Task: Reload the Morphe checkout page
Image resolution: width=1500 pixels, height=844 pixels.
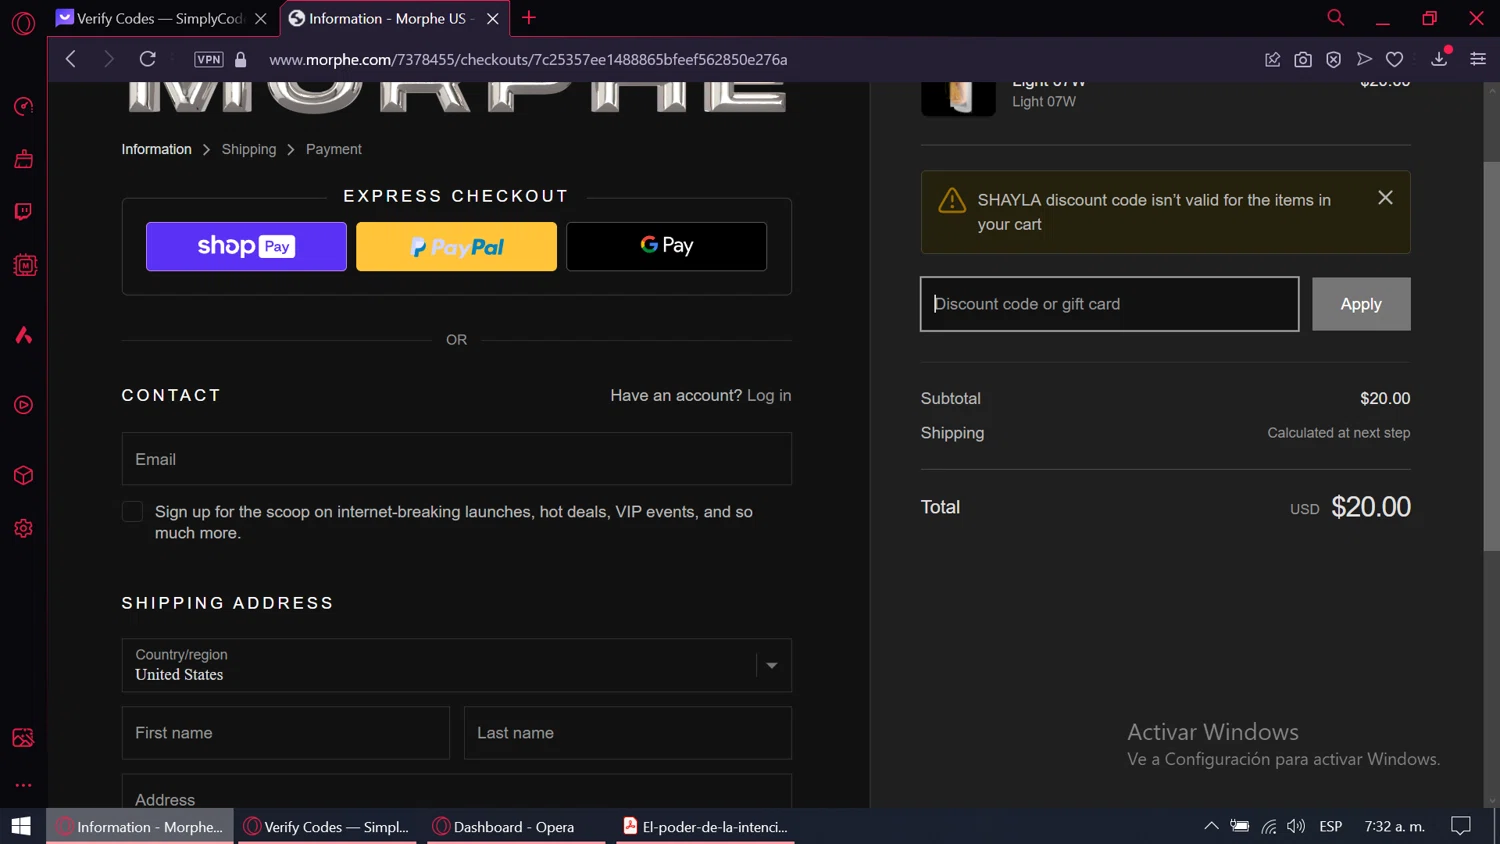Action: (x=147, y=59)
